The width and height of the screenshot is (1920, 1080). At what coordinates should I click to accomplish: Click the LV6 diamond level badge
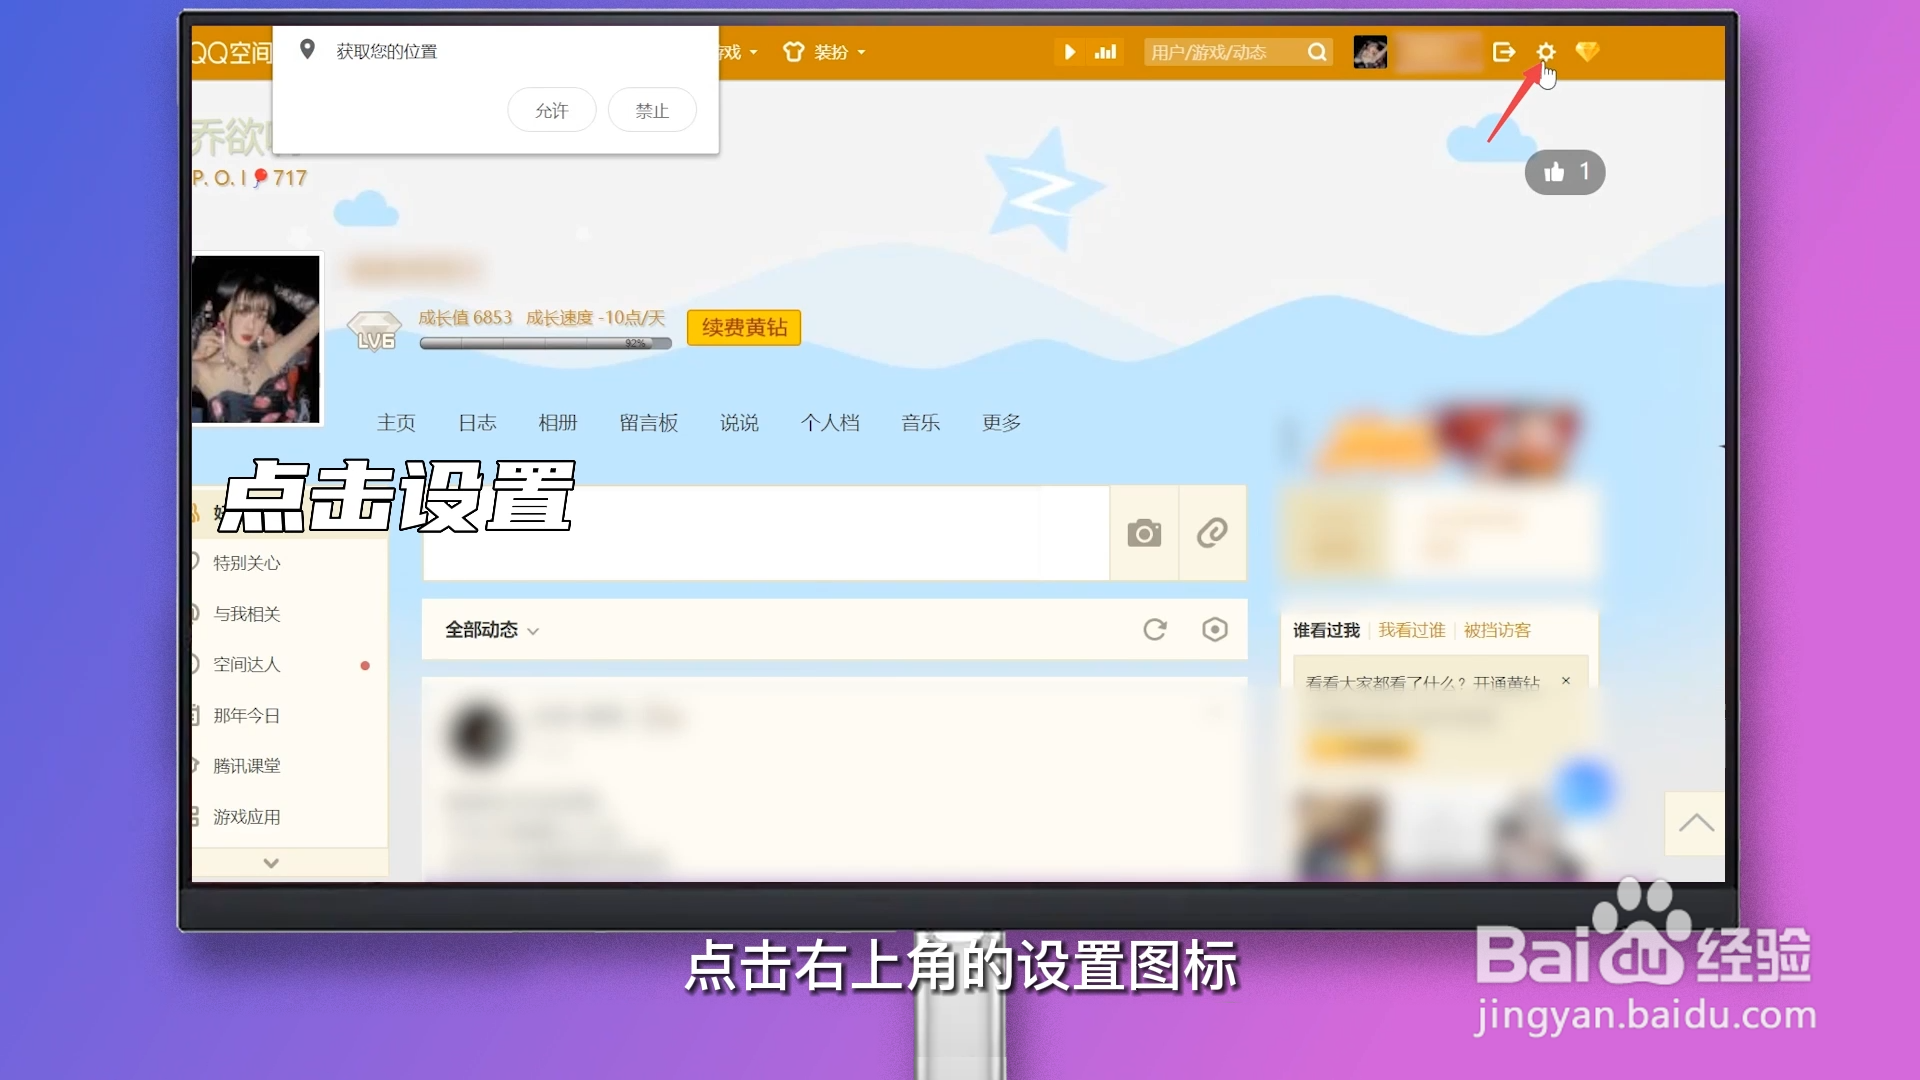coord(375,331)
